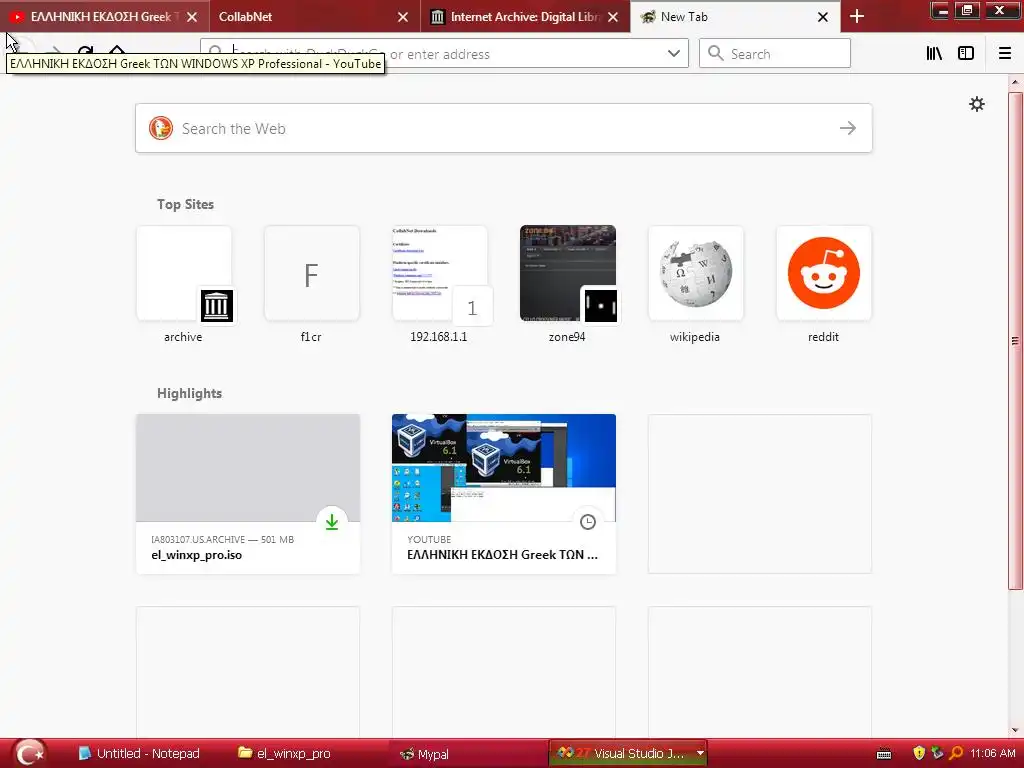The width and height of the screenshot is (1024, 768).
Task: Click the address bar field
Action: click(444, 54)
